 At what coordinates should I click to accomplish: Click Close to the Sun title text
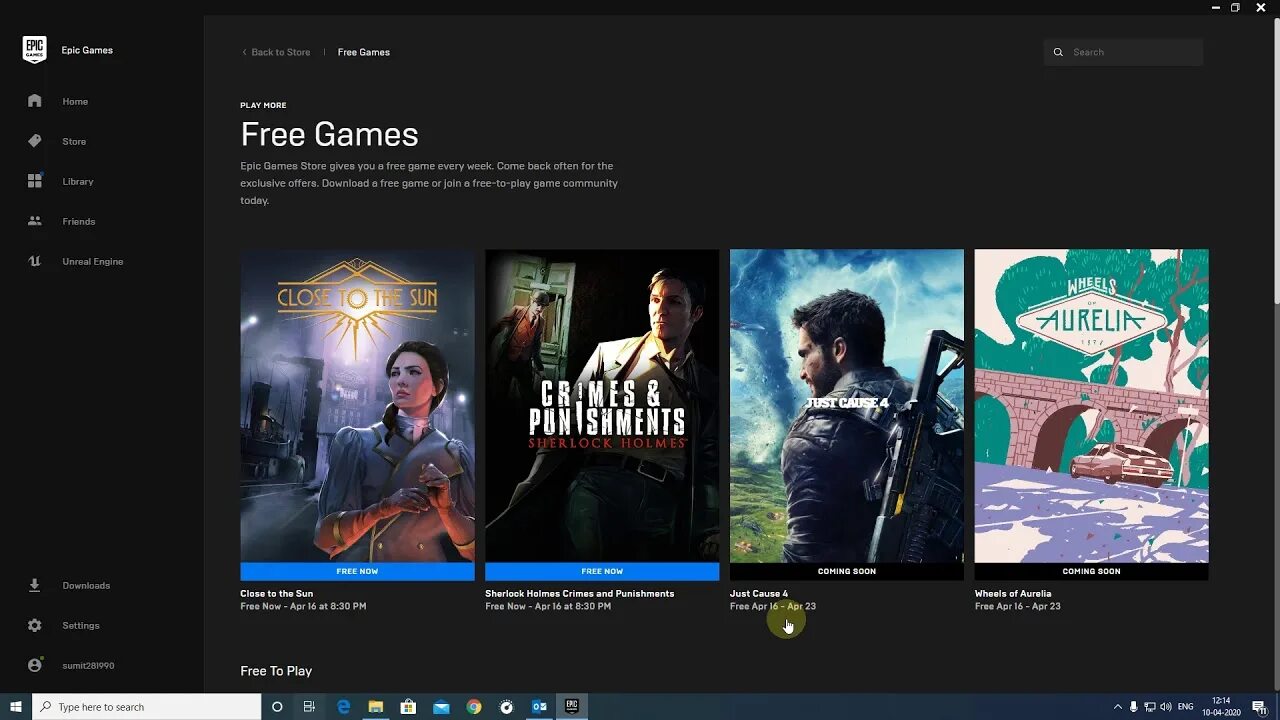pos(277,593)
